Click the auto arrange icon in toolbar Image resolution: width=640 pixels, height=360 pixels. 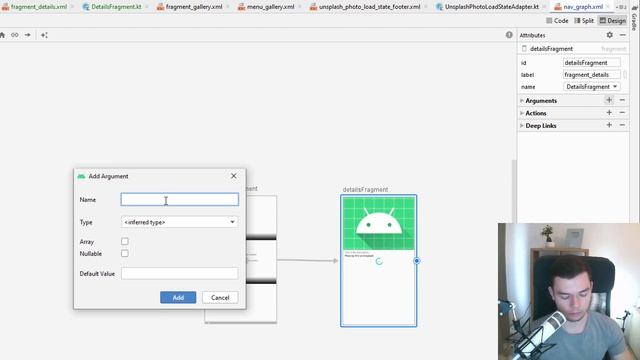(x=44, y=35)
